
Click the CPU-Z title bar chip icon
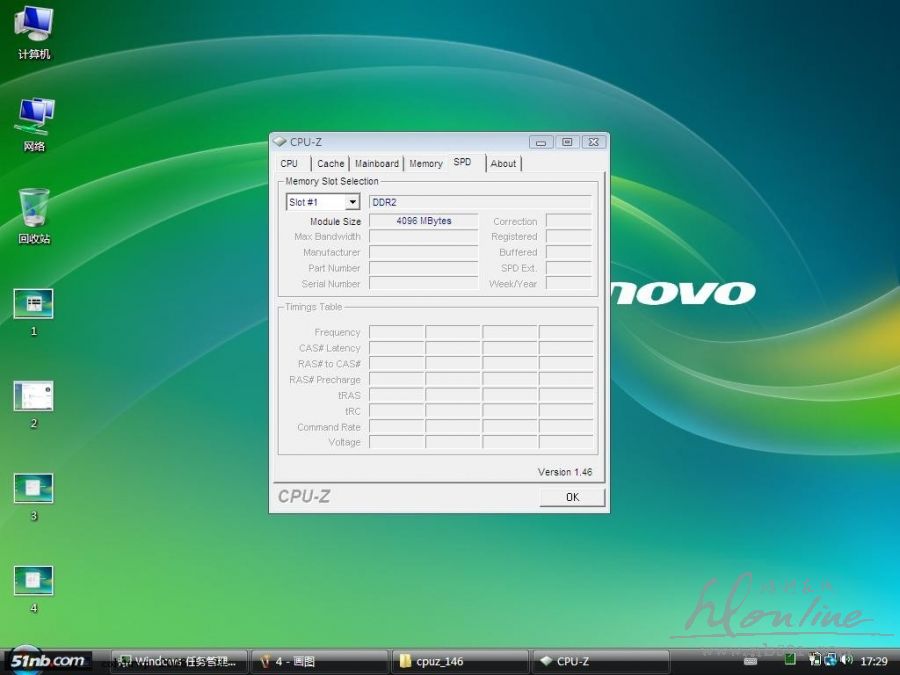pos(279,142)
